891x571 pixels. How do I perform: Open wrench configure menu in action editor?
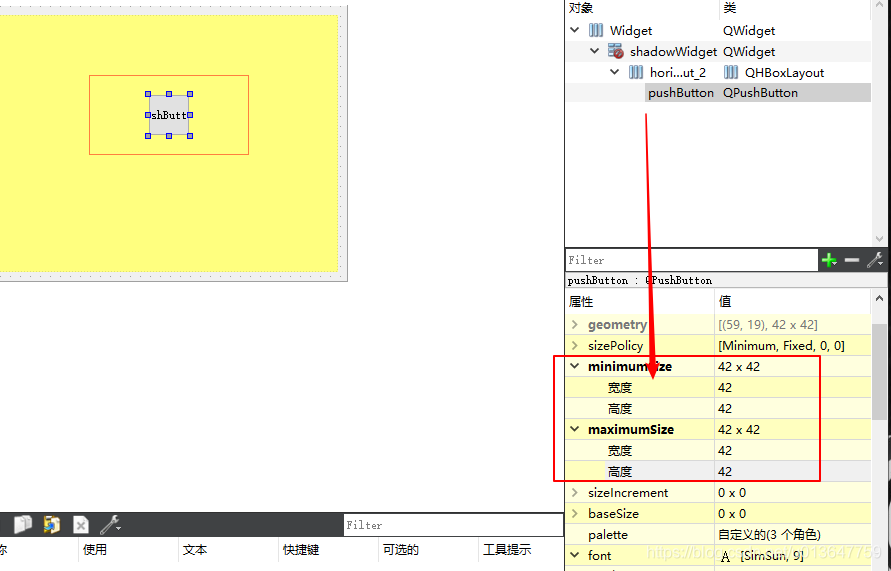pos(110,524)
